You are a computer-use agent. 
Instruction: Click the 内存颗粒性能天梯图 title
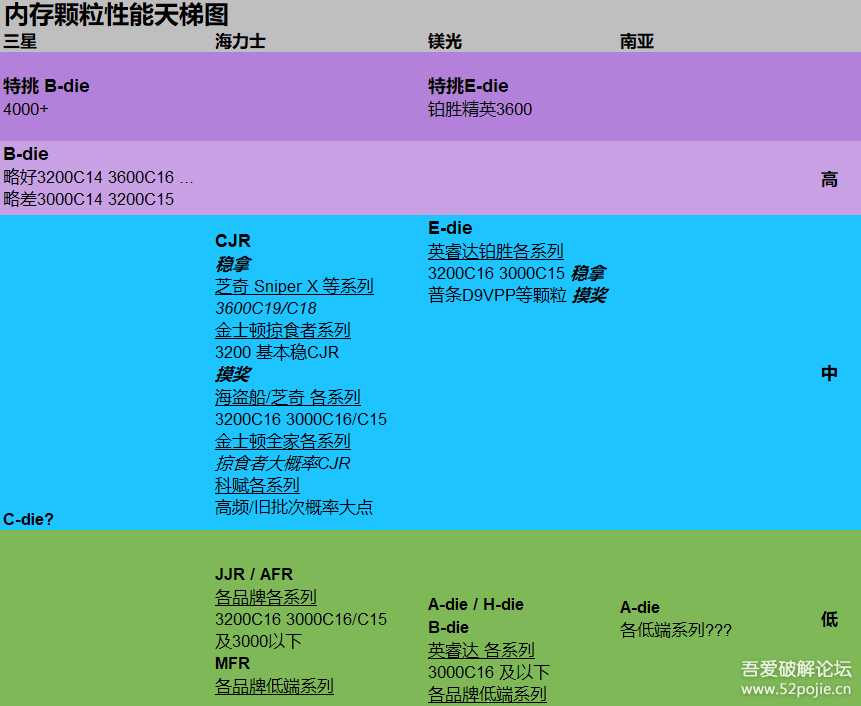point(116,15)
